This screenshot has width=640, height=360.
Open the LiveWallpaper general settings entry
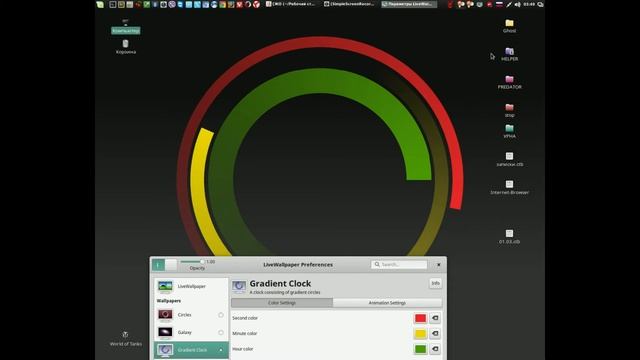click(x=191, y=287)
